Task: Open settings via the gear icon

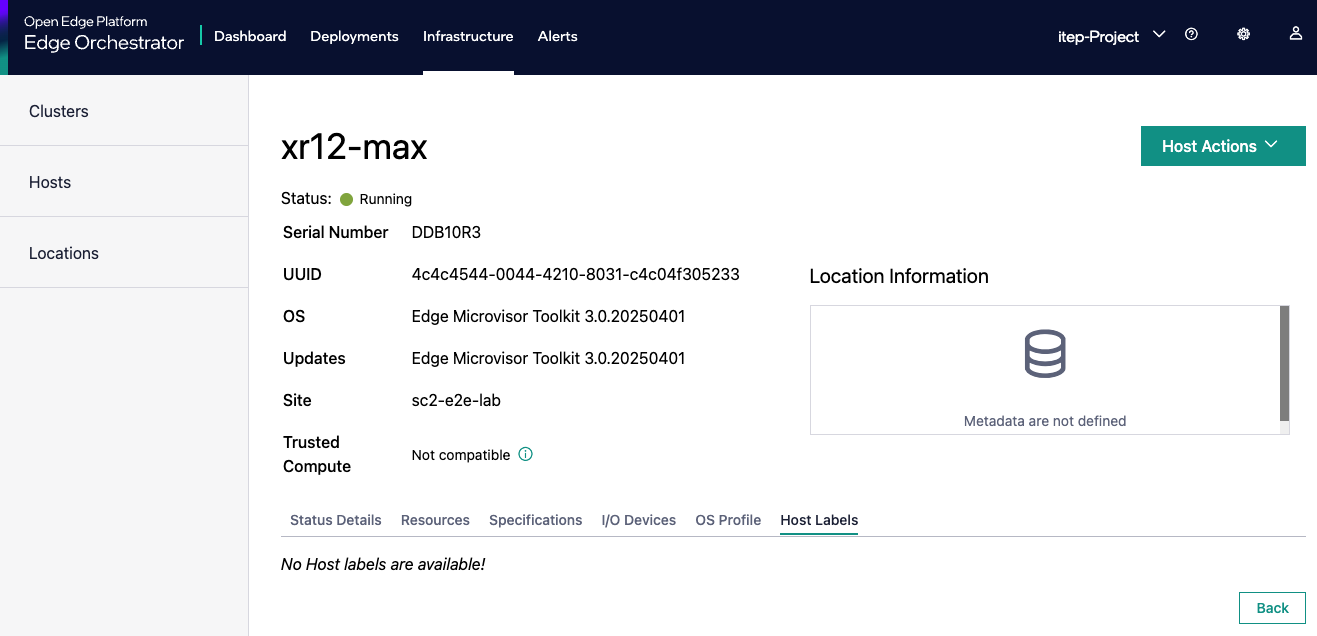Action: point(1243,34)
